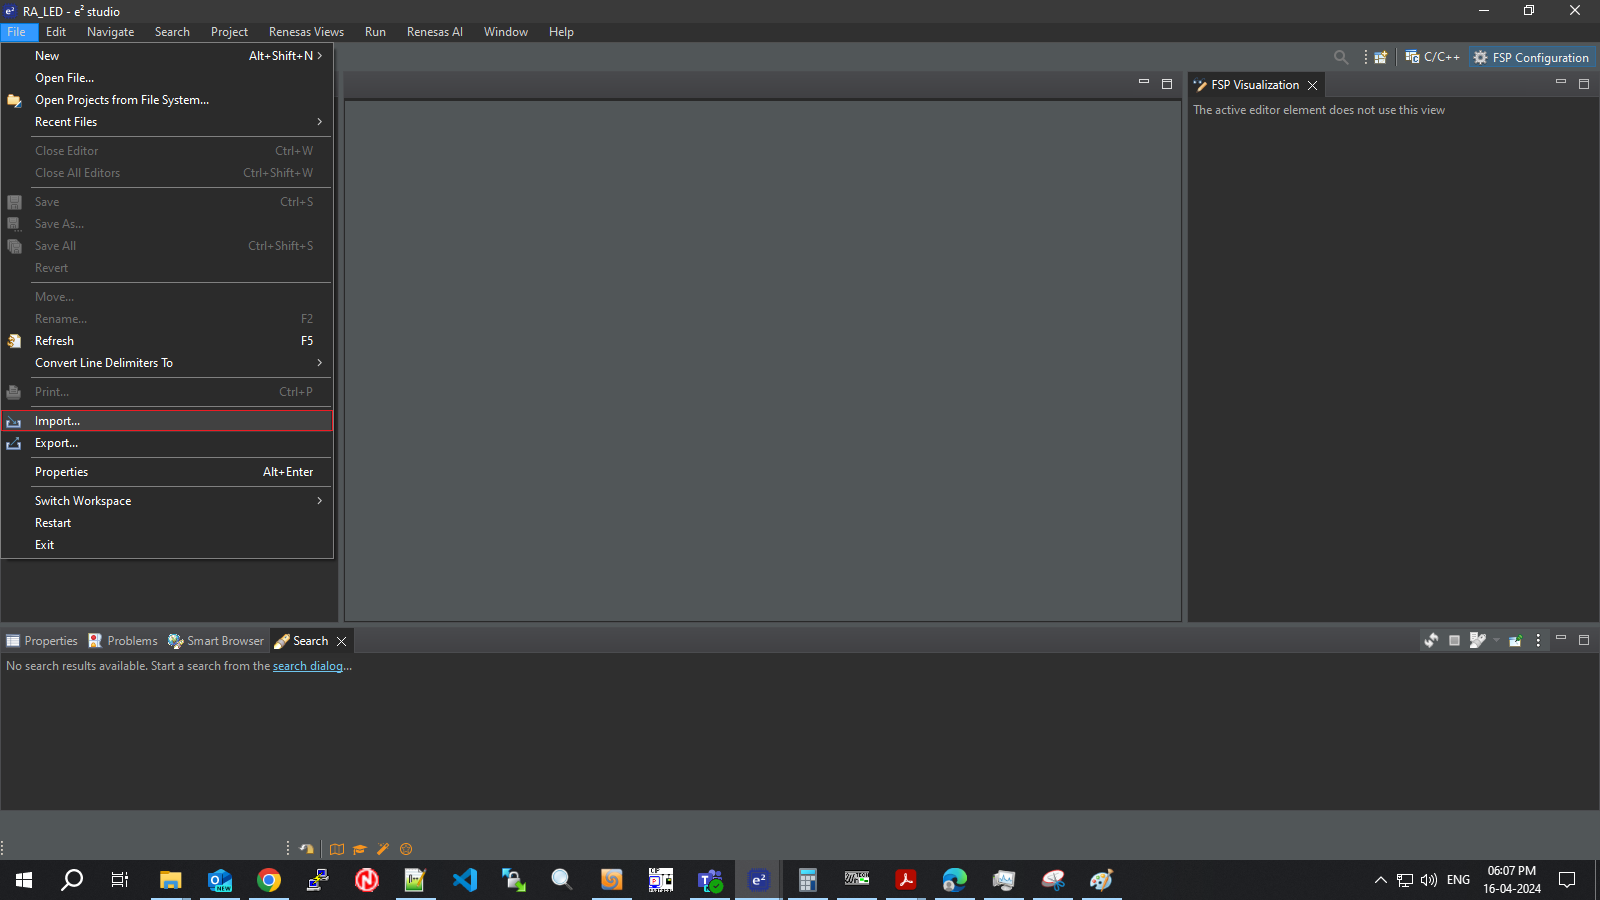Close the FSP Visualization tab

[x=1313, y=86]
